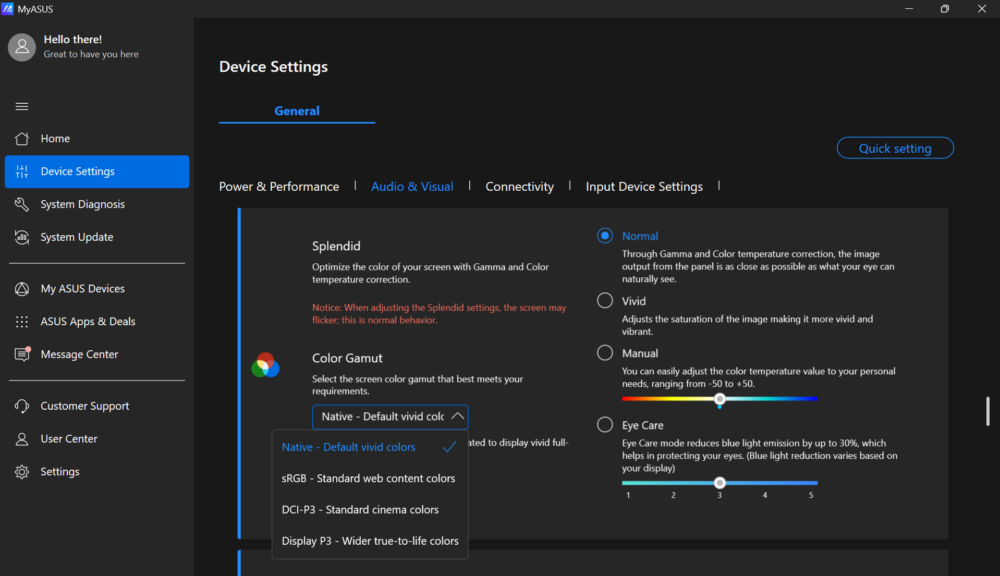The width and height of the screenshot is (1000, 576).
Task: Select the Vivid radio button
Action: tap(605, 301)
